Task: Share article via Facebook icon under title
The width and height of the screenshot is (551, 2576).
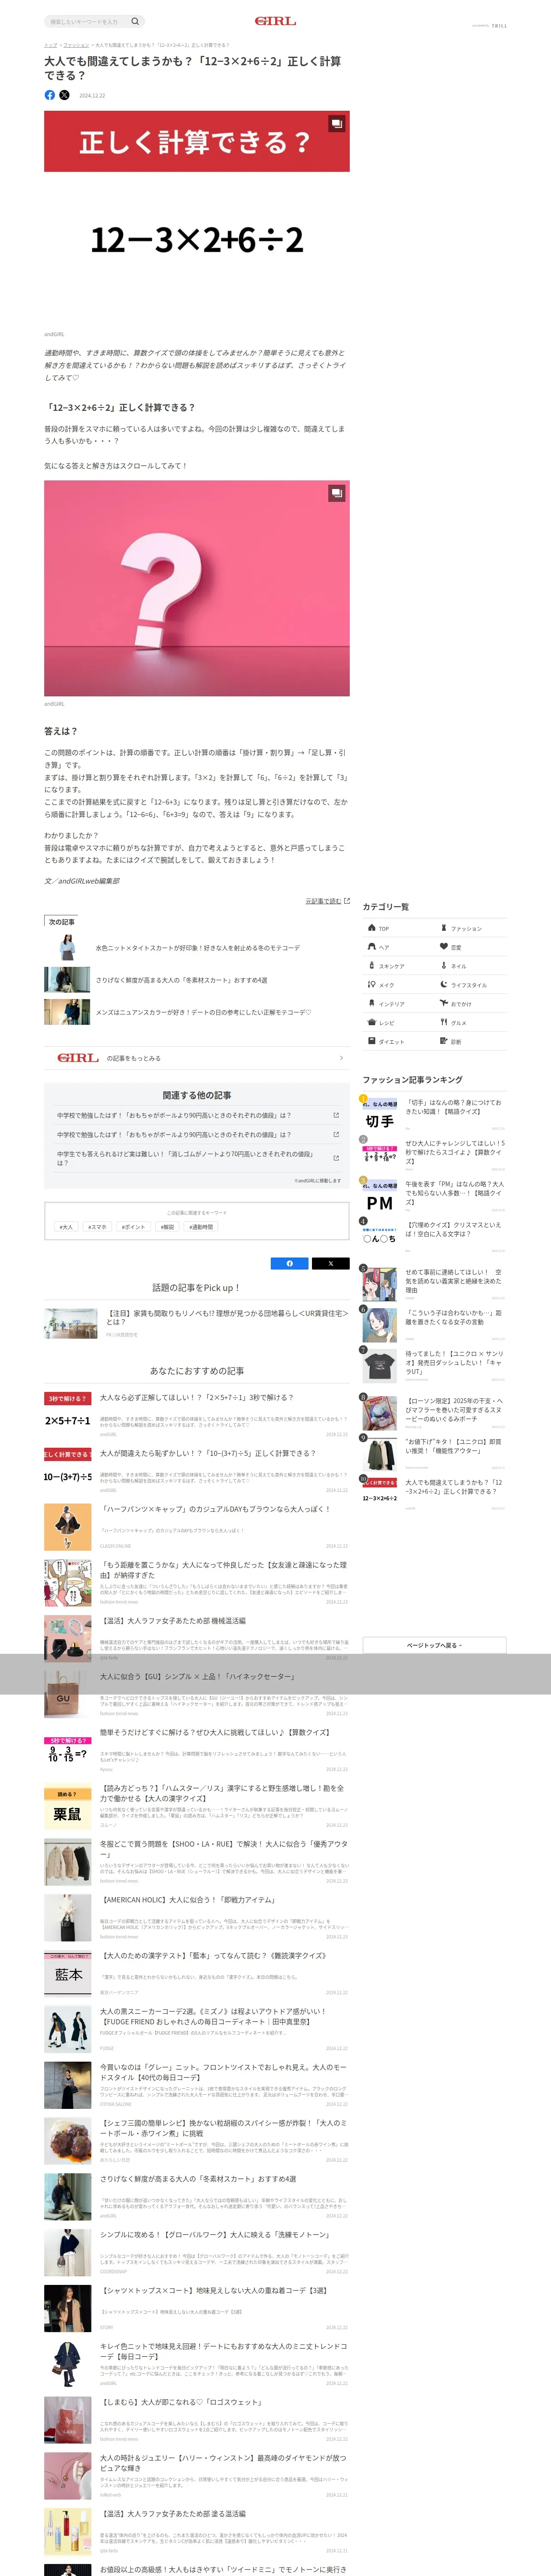Action: [x=50, y=95]
